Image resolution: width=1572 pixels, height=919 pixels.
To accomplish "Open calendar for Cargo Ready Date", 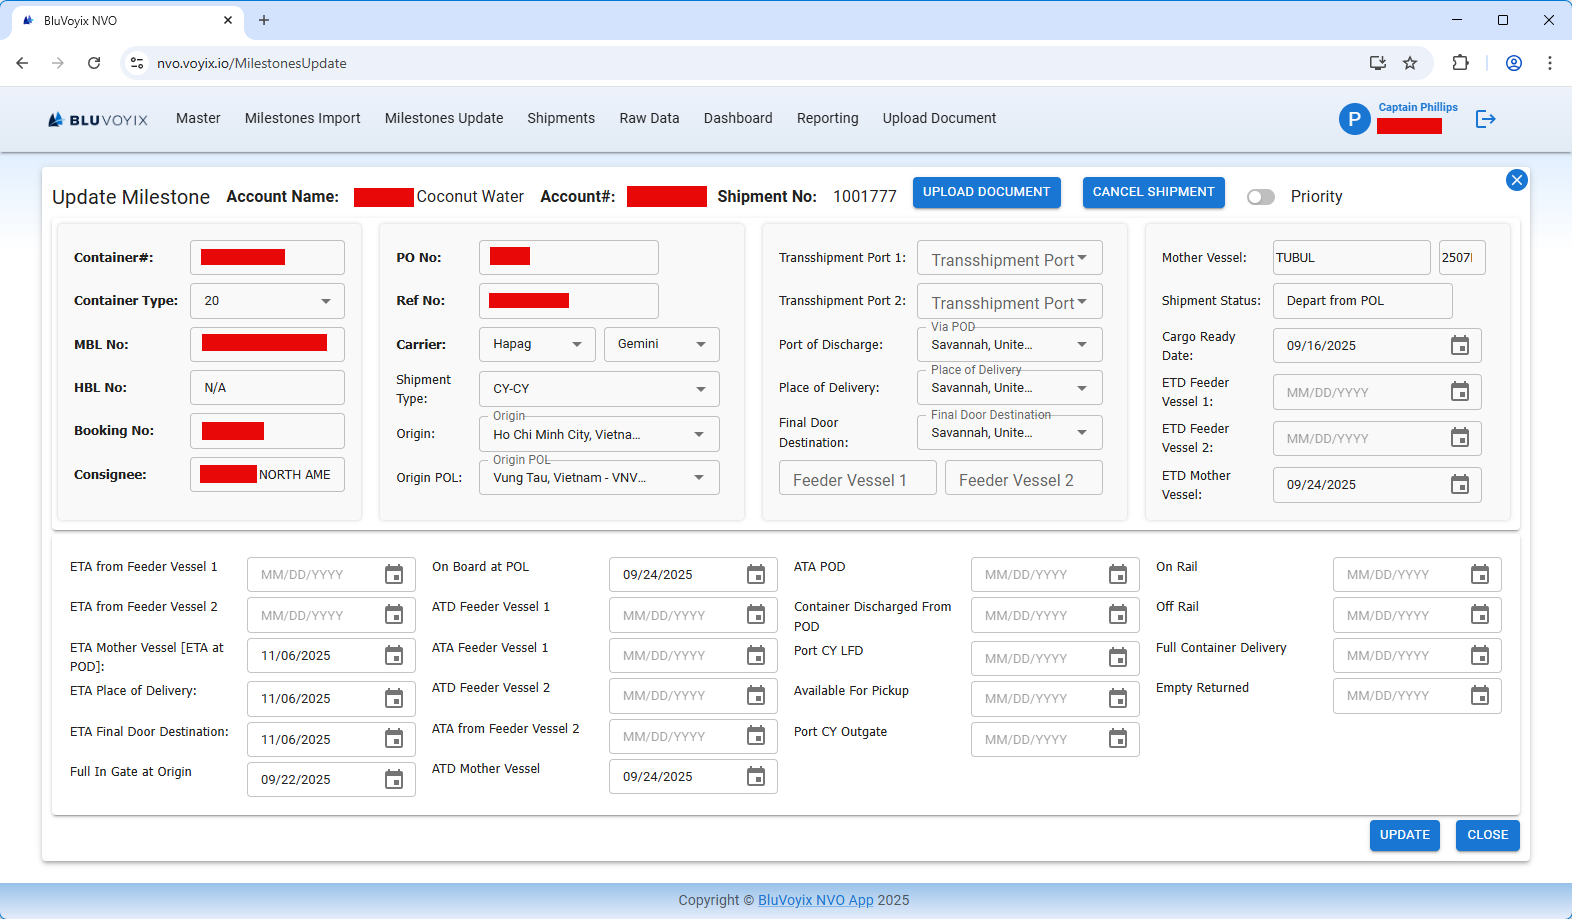I will pyautogui.click(x=1459, y=346).
